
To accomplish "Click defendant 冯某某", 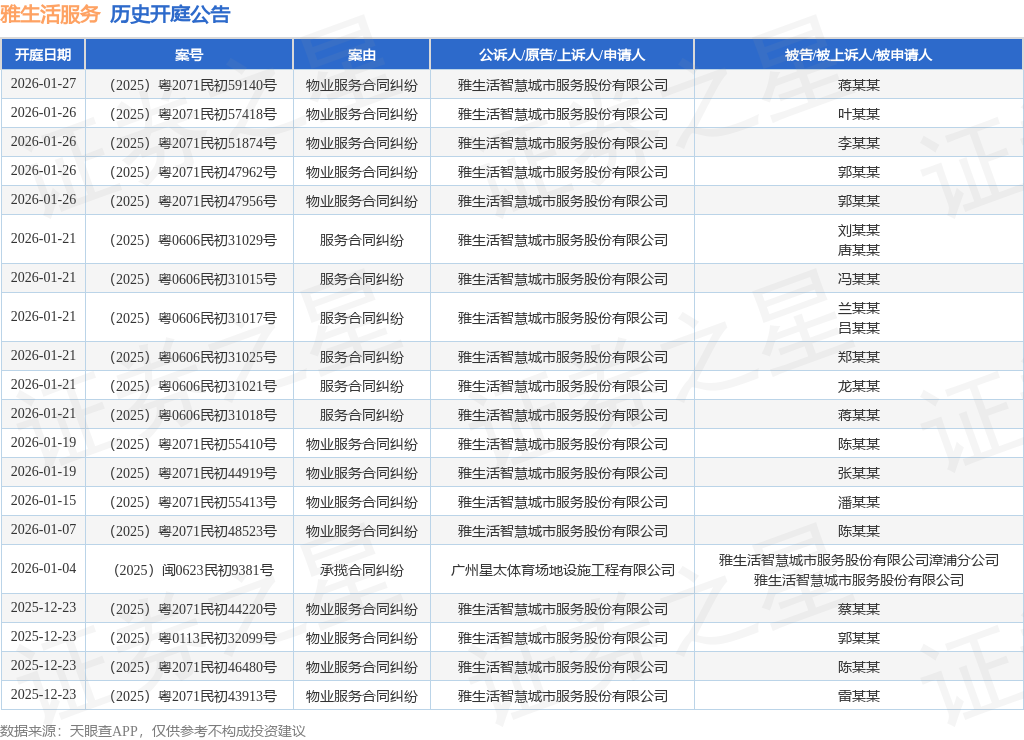I will pos(859,280).
